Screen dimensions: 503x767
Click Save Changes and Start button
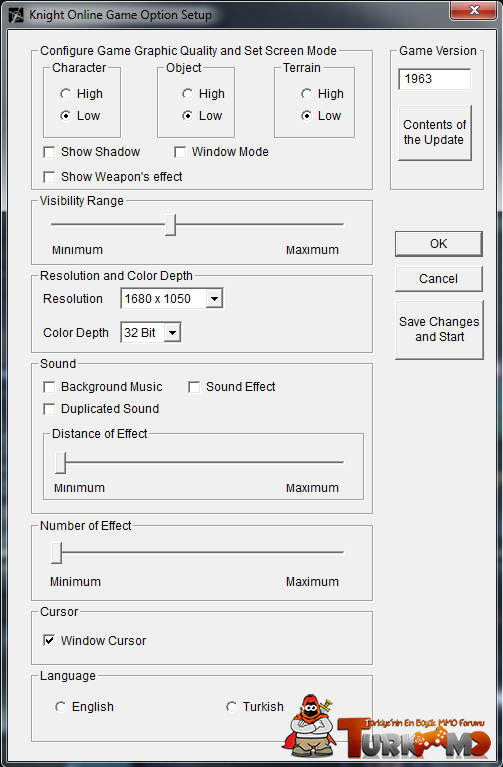click(x=439, y=330)
